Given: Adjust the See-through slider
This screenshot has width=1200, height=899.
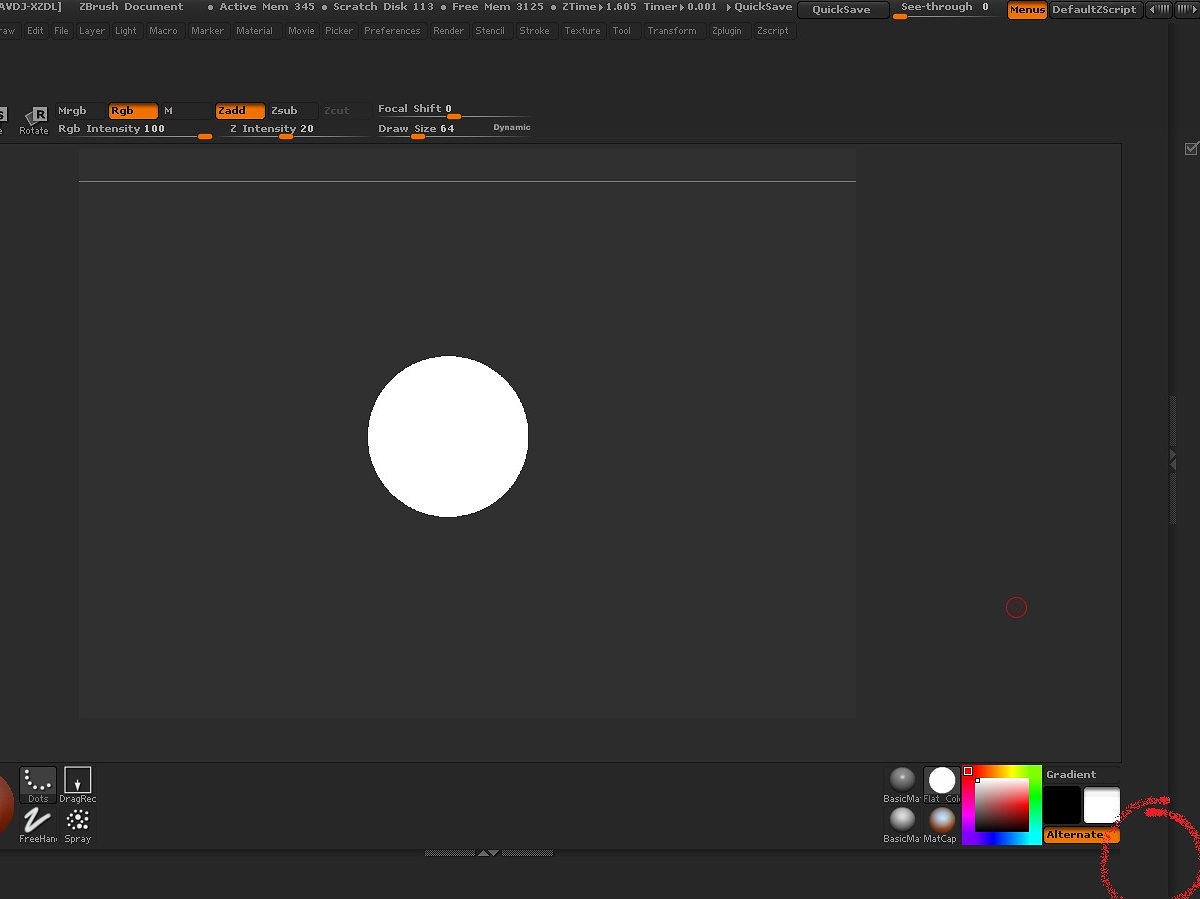Looking at the screenshot, I should tap(945, 9).
